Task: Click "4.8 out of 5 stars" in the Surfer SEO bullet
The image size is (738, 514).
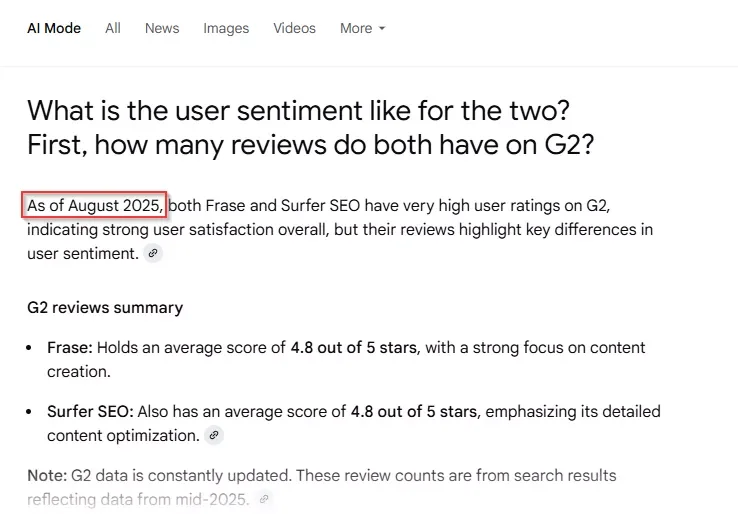Action: [x=415, y=411]
